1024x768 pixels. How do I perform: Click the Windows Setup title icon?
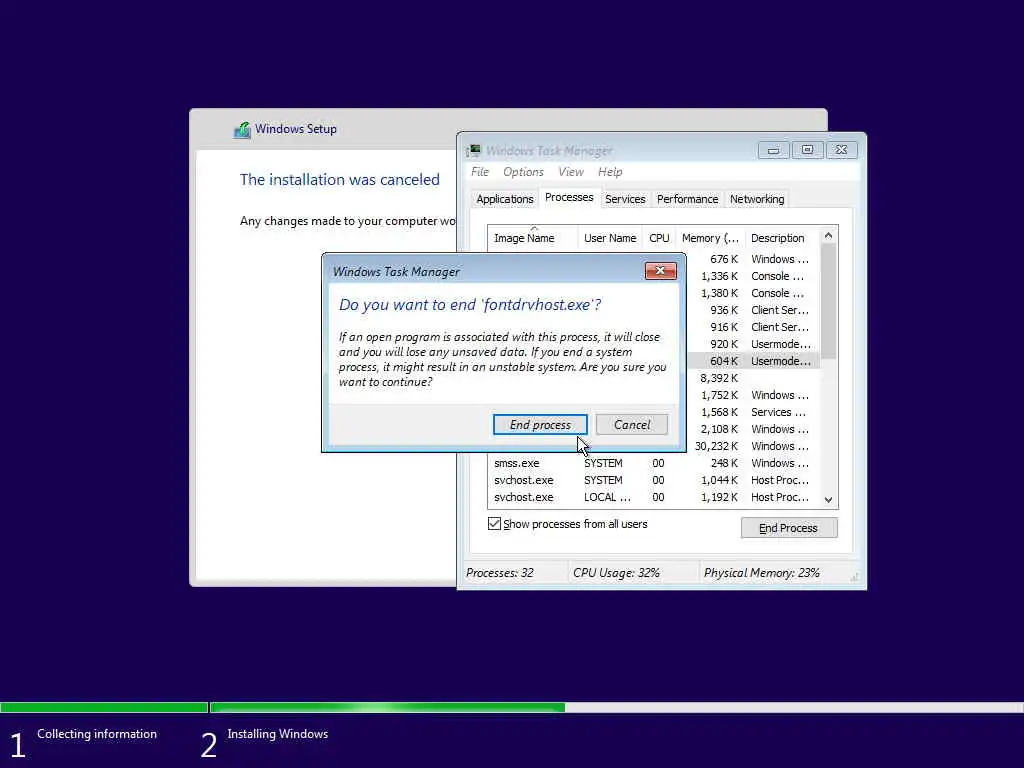pyautogui.click(x=242, y=129)
